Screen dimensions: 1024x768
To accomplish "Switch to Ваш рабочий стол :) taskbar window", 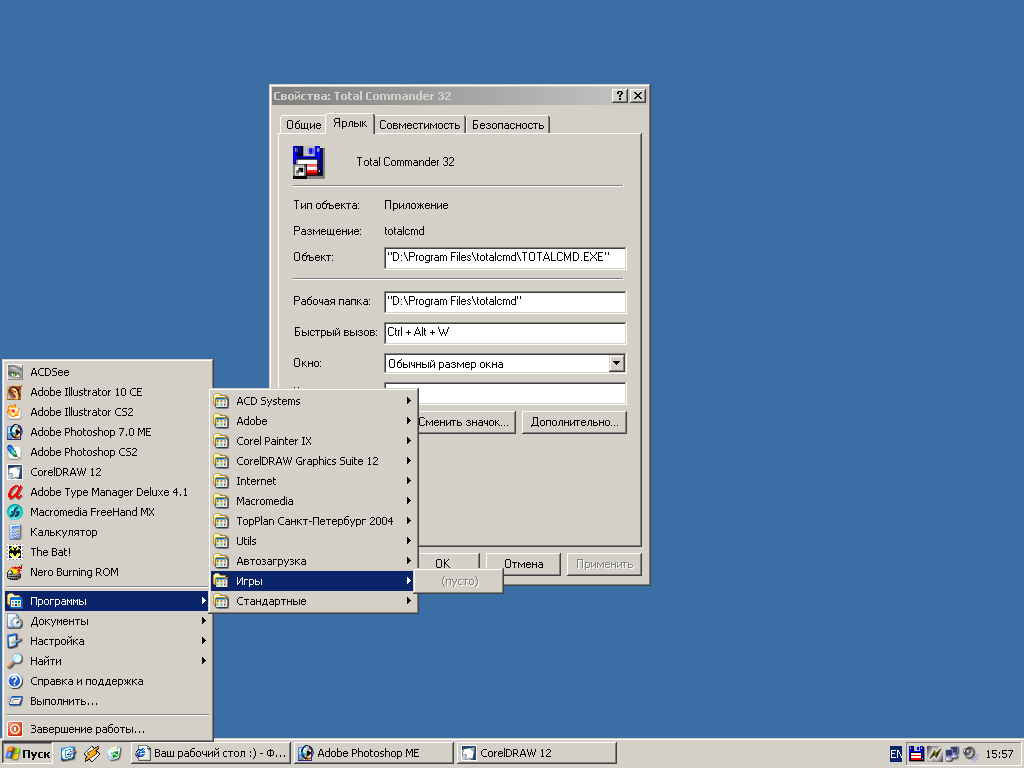I will point(210,754).
